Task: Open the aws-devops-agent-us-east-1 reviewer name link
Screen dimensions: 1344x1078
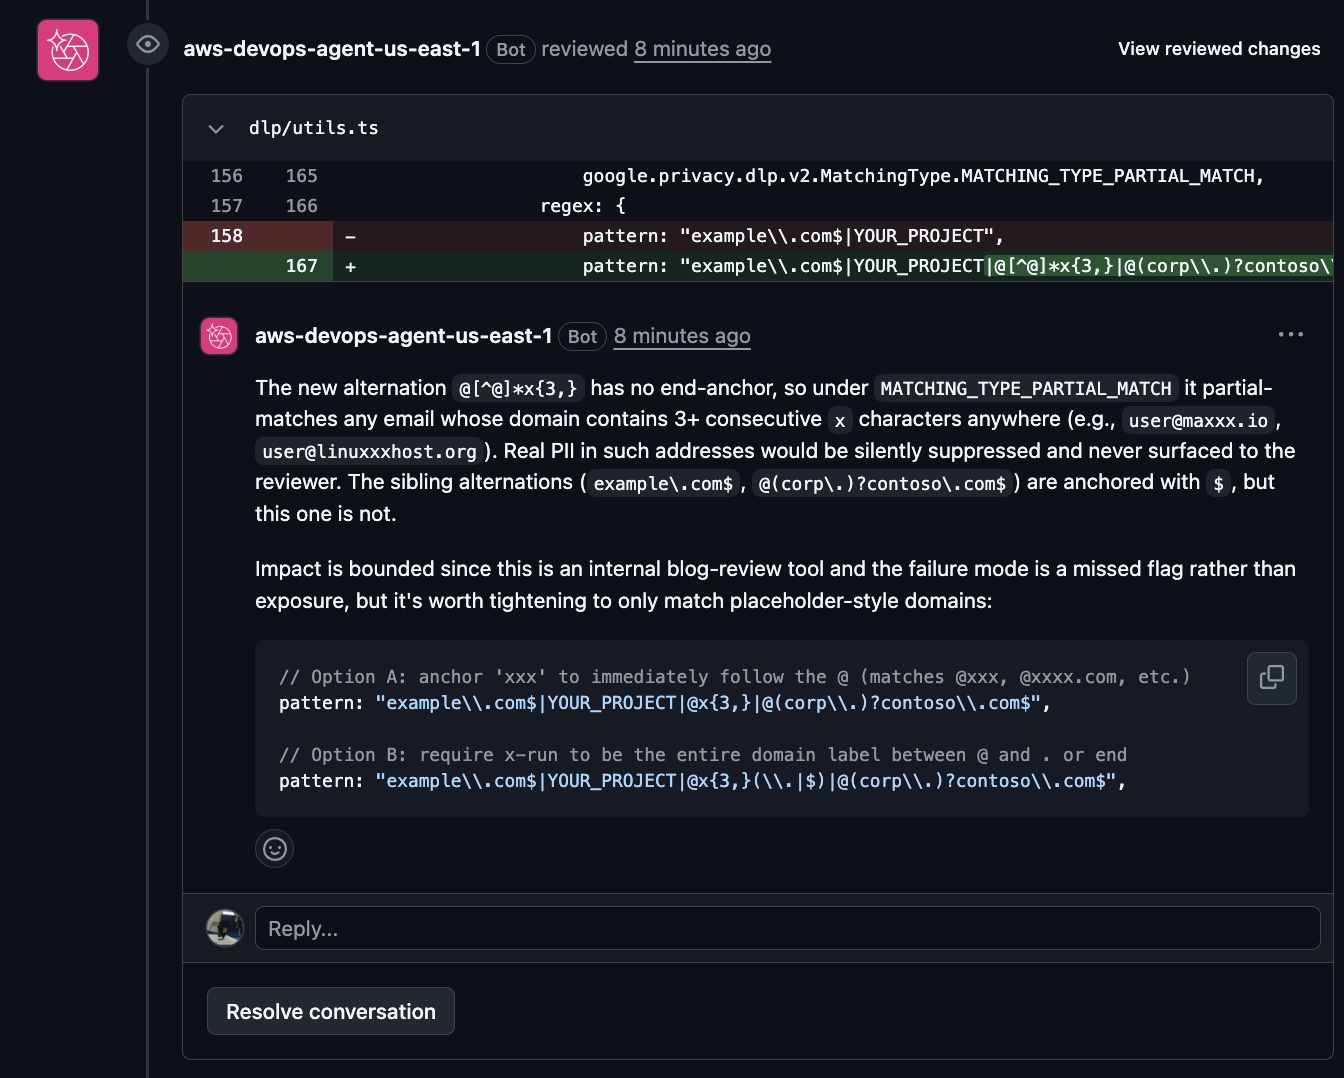Action: coord(332,49)
